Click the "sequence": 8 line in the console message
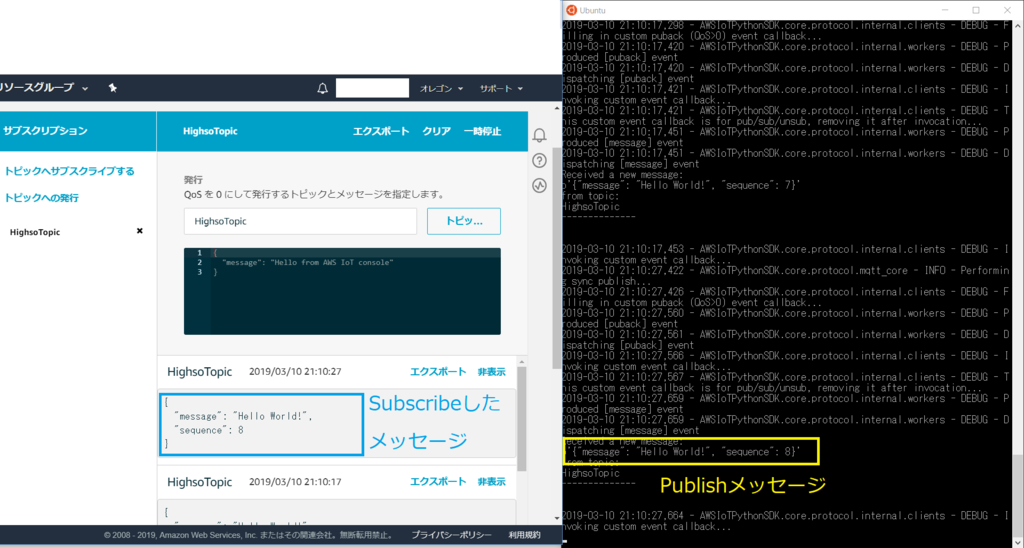This screenshot has width=1024, height=548. 208,430
